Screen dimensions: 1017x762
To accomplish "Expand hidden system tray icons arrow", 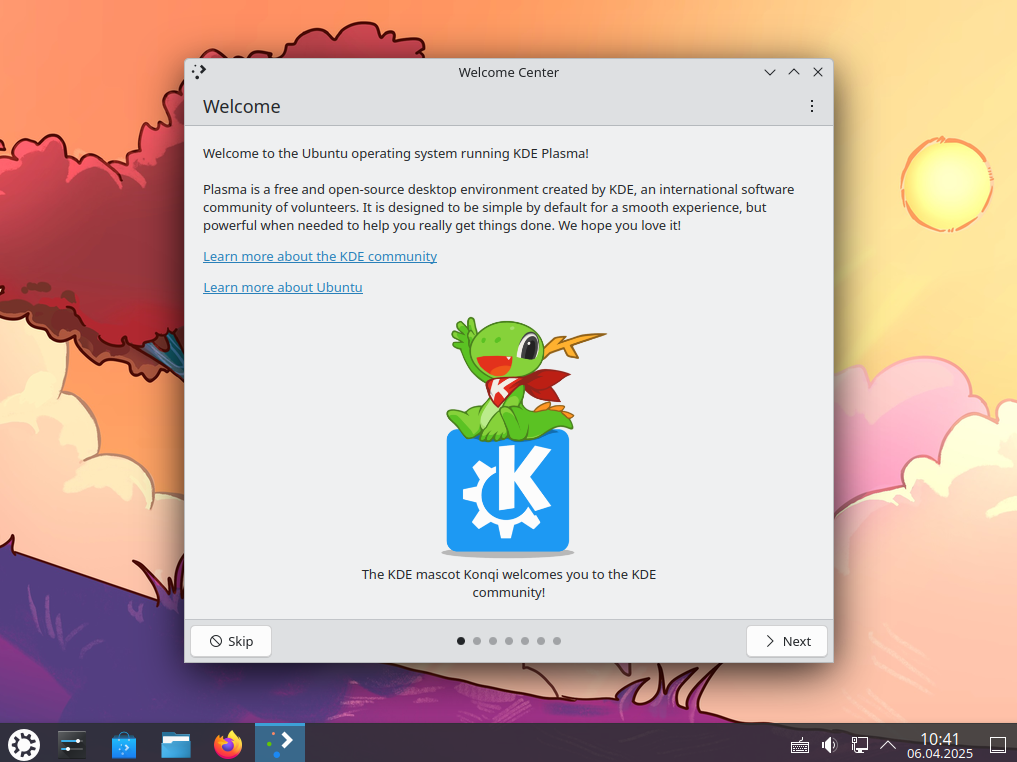I will (888, 745).
